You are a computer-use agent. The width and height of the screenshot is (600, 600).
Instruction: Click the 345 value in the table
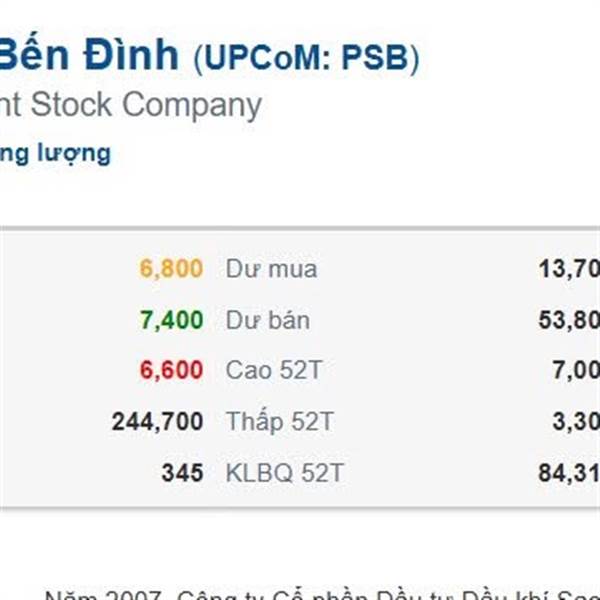coord(182,473)
